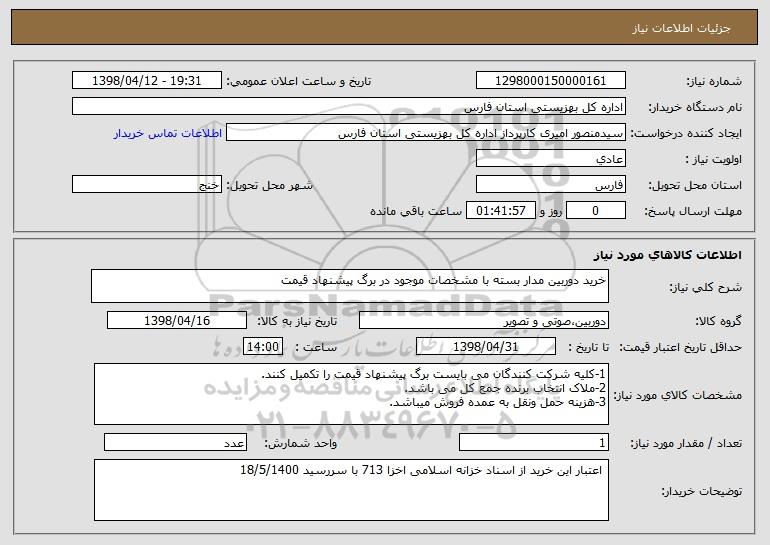Click the حداقل تاریخ اعتبار قیمت label
This screenshot has height=545, width=770.
tap(680, 348)
